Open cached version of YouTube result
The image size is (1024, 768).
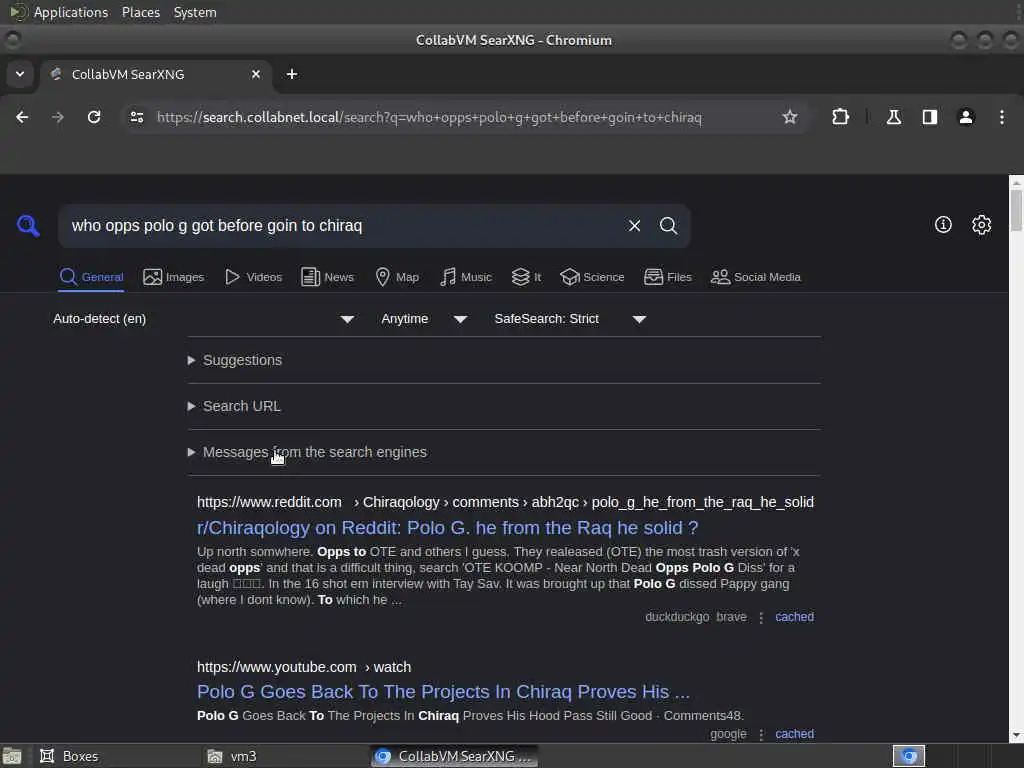[794, 734]
